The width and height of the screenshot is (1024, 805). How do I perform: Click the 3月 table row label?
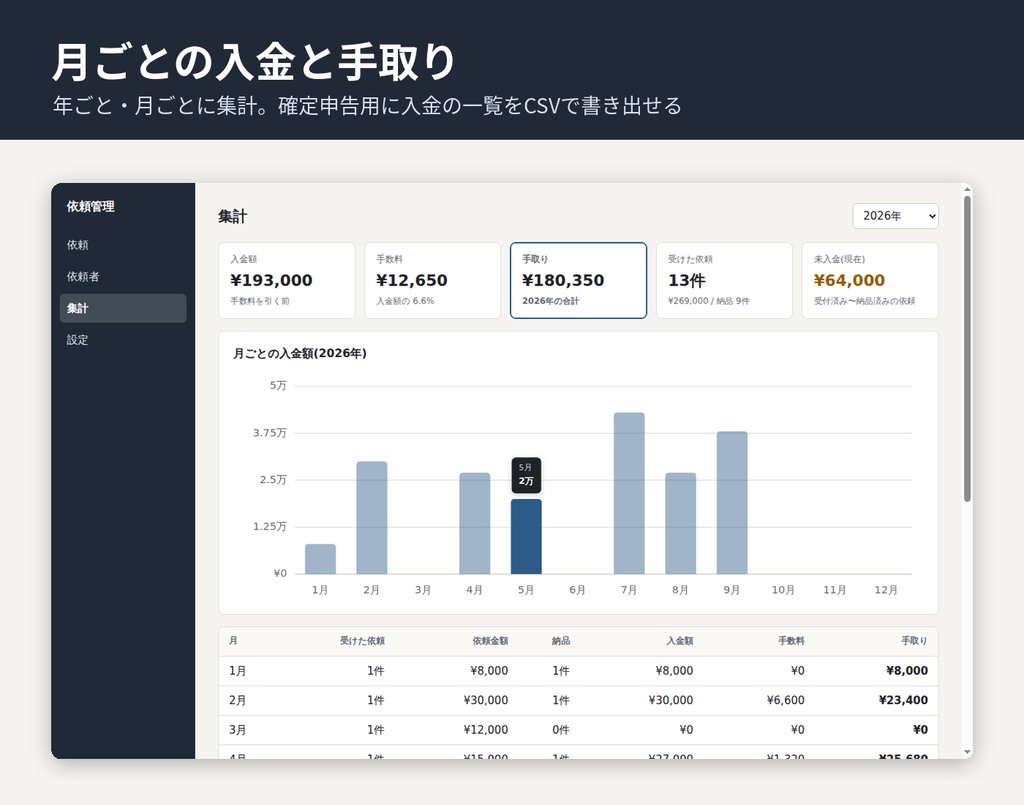click(238, 730)
